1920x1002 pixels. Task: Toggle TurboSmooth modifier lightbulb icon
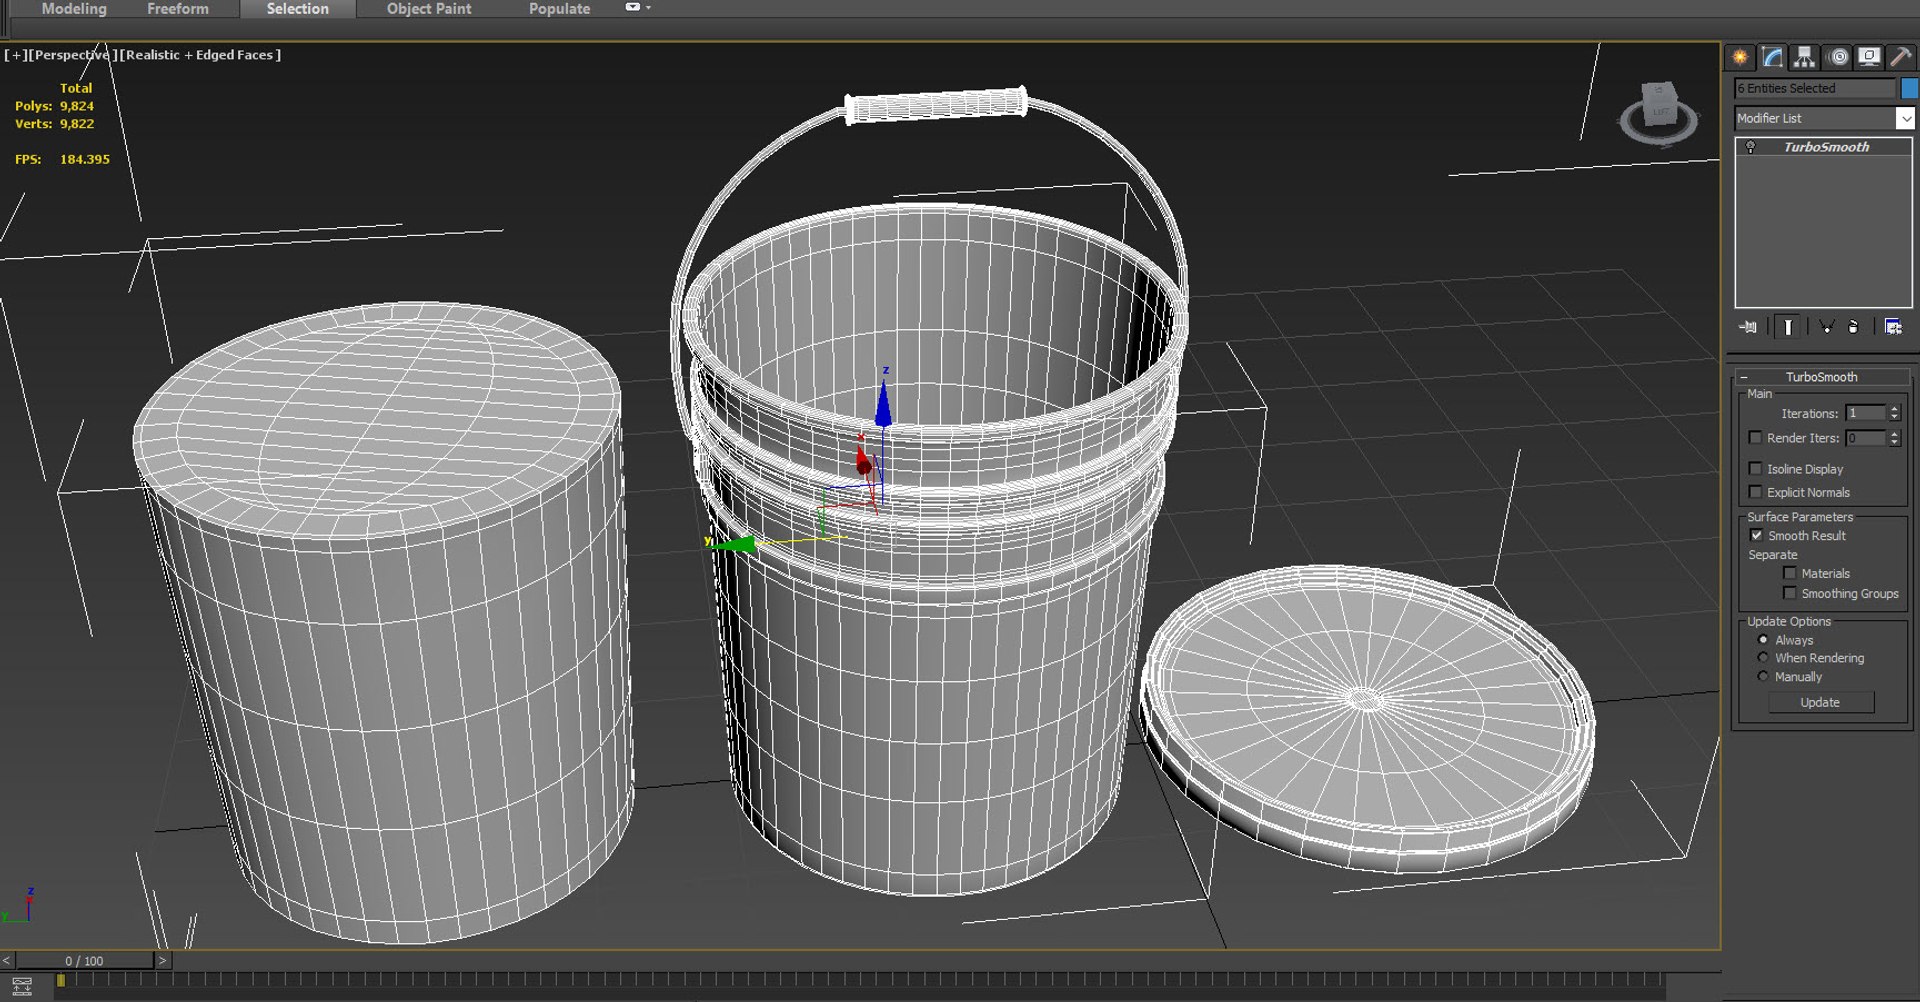(x=1751, y=147)
